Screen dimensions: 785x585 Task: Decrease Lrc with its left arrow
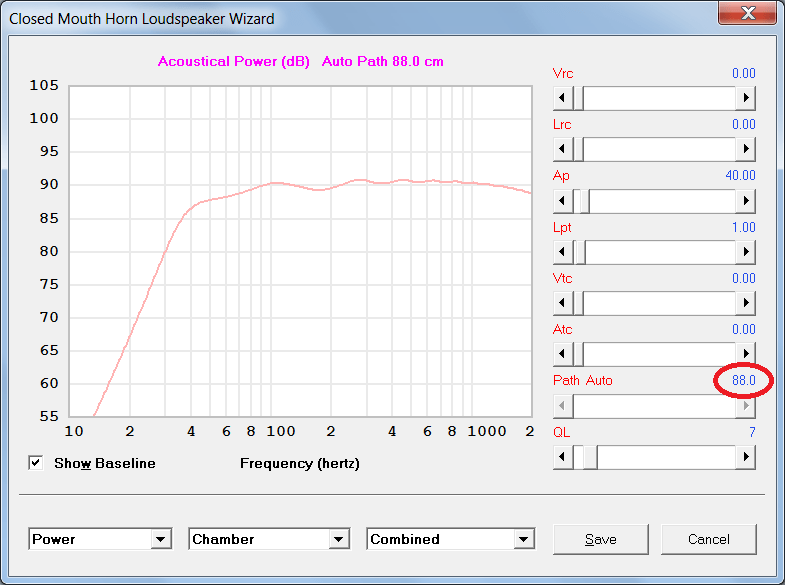(x=563, y=149)
